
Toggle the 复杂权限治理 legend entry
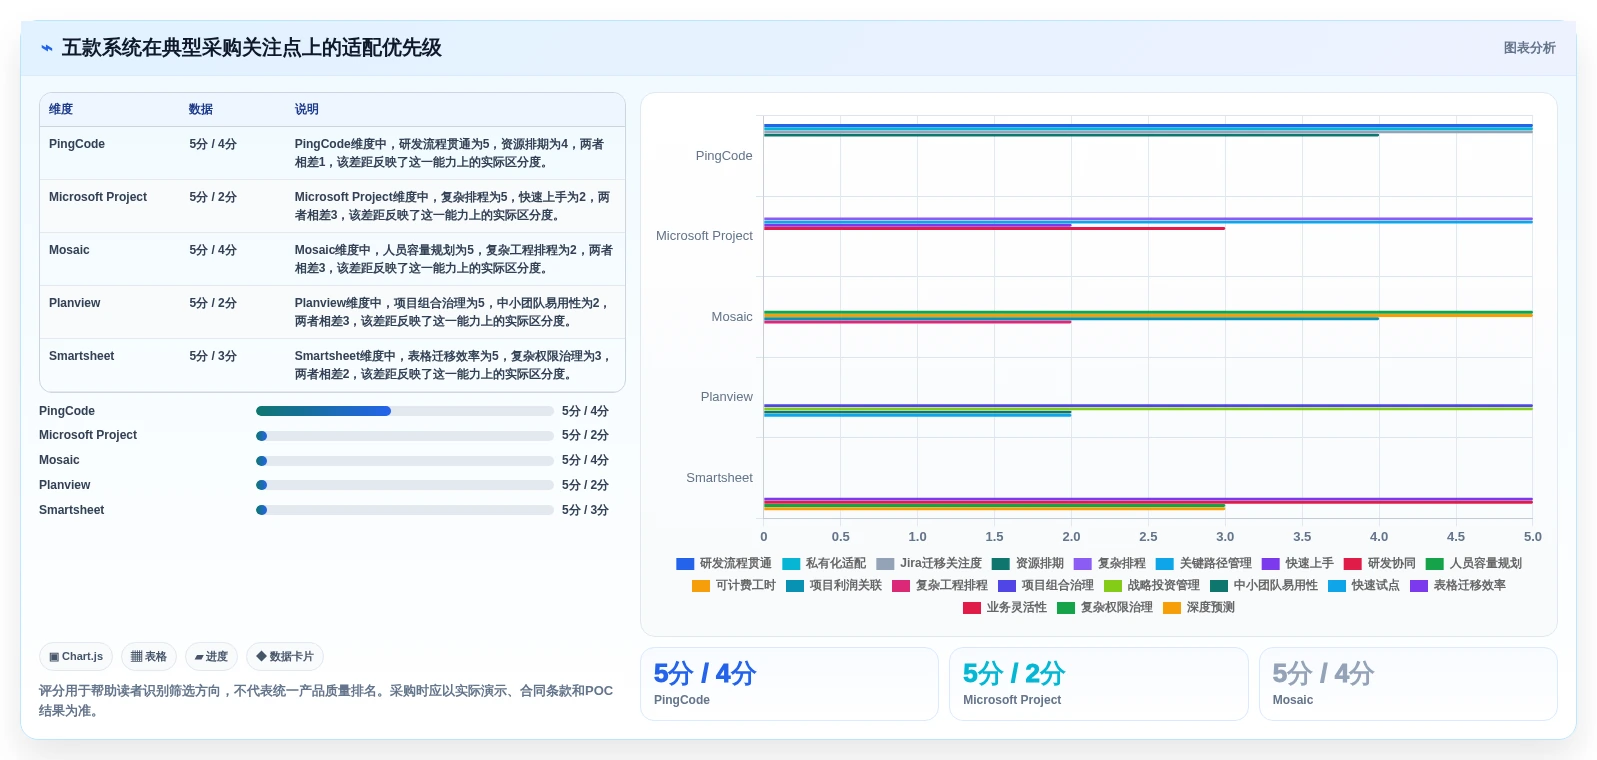coord(1105,608)
